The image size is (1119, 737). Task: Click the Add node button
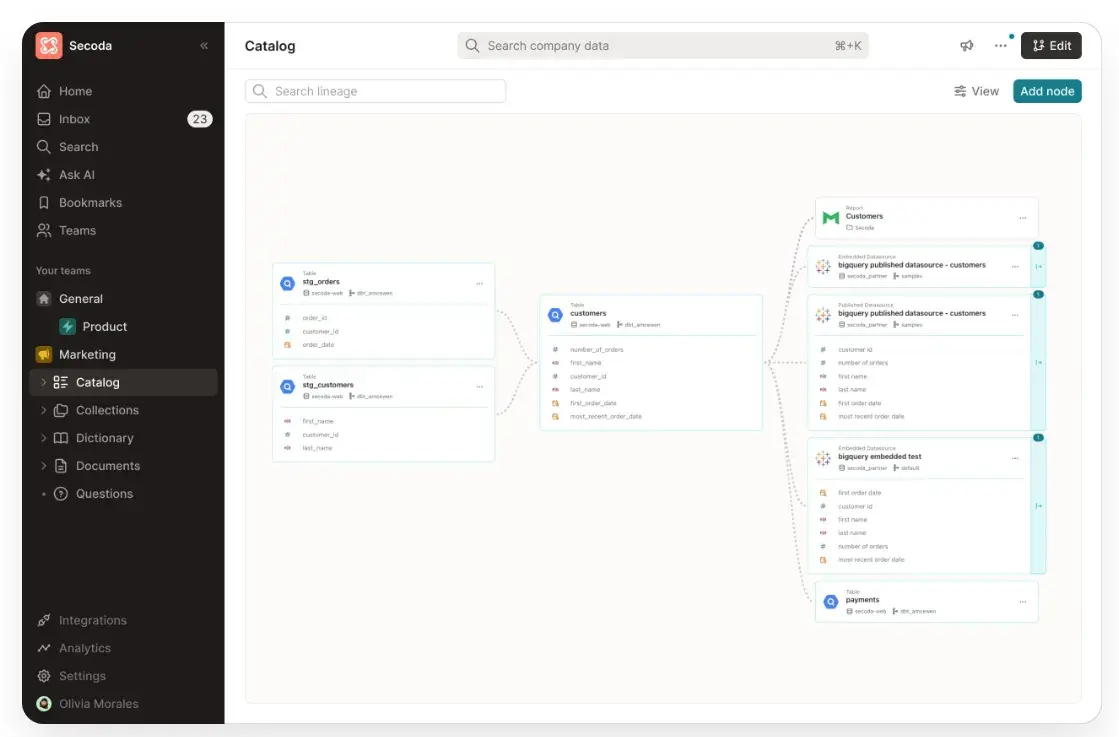pos(1047,91)
